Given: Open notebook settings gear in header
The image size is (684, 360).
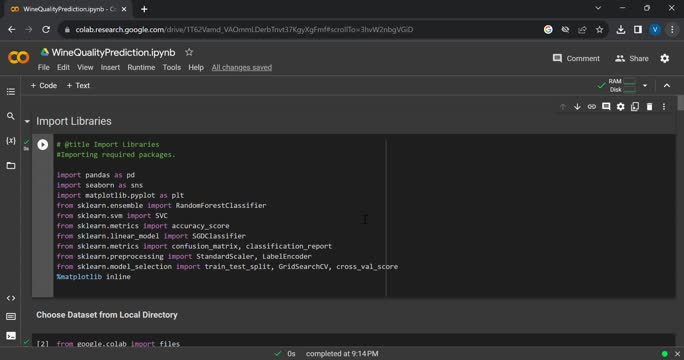Looking at the screenshot, I should 664,58.
